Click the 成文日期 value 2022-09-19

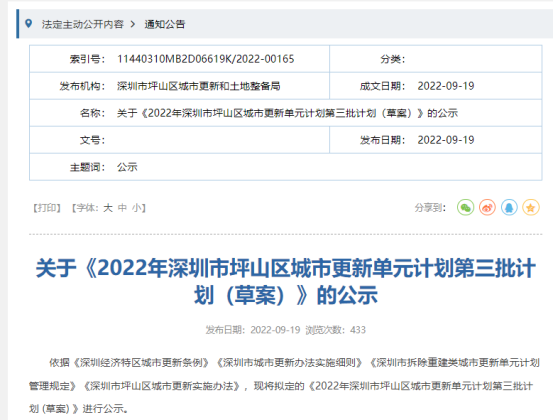pos(446,86)
